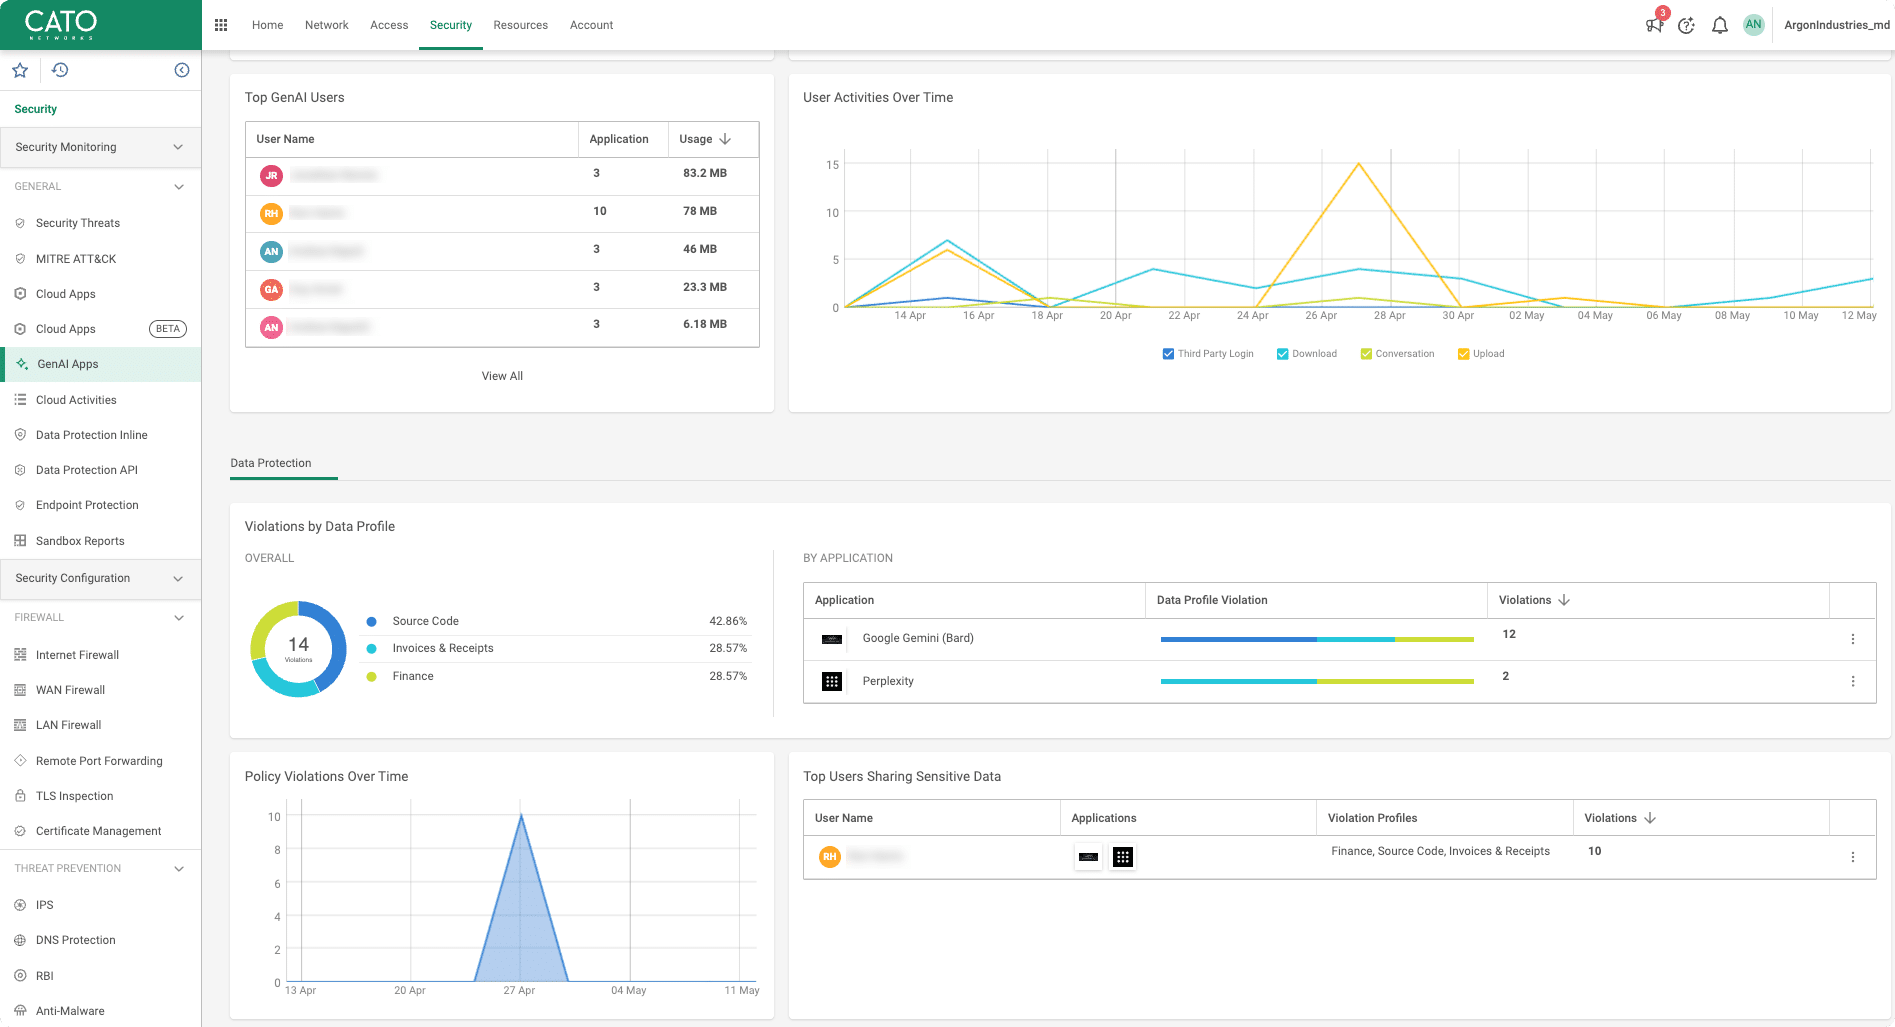Collapse the FIREWALL section
The image size is (1895, 1027).
179,618
